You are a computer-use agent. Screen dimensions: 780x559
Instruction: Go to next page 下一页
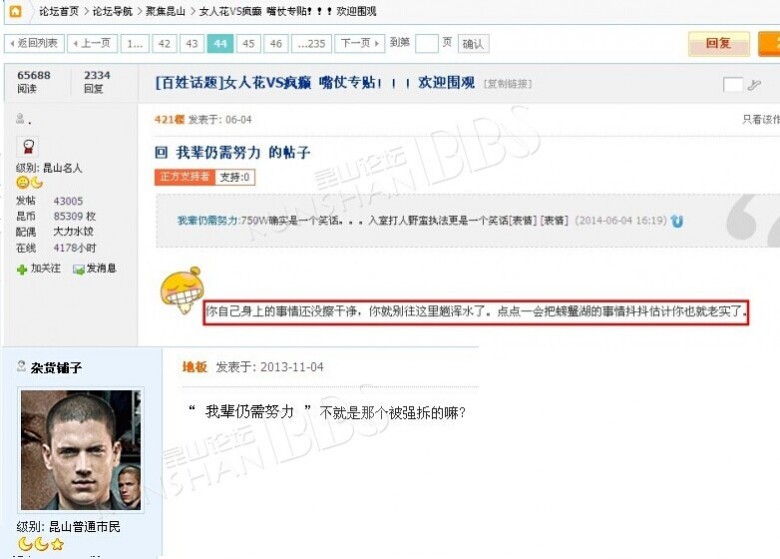(x=360, y=44)
